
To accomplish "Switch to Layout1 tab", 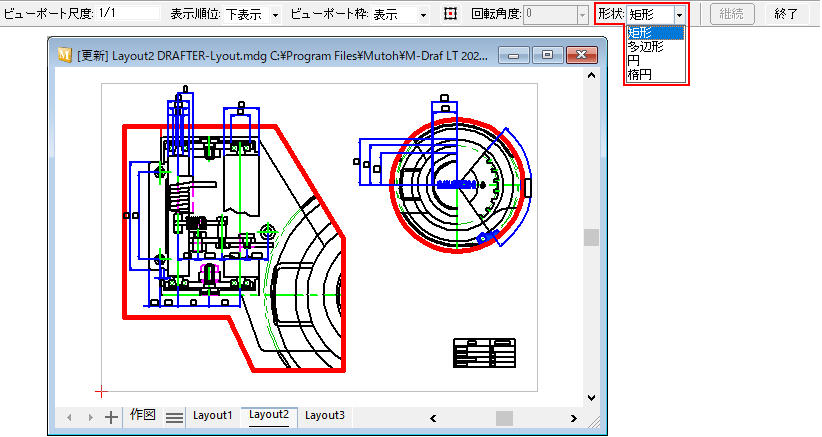I will (212, 415).
